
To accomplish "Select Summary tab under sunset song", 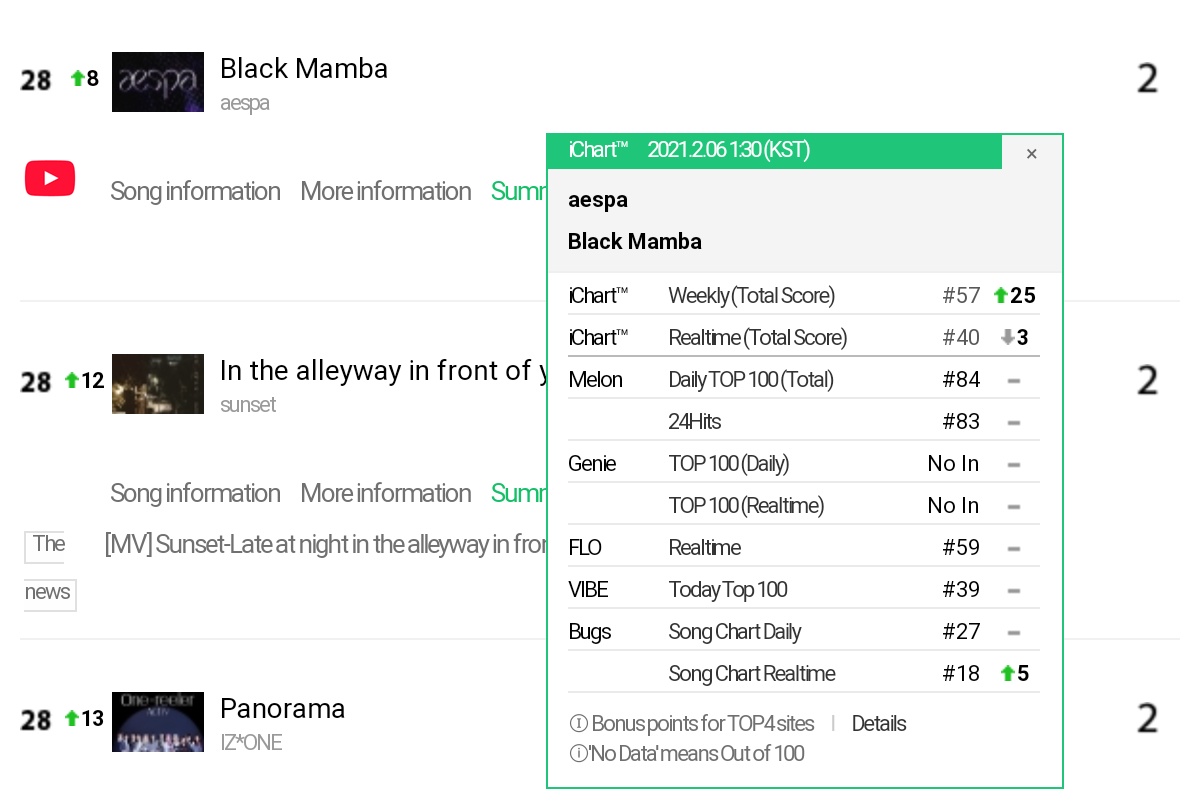I will pos(519,494).
